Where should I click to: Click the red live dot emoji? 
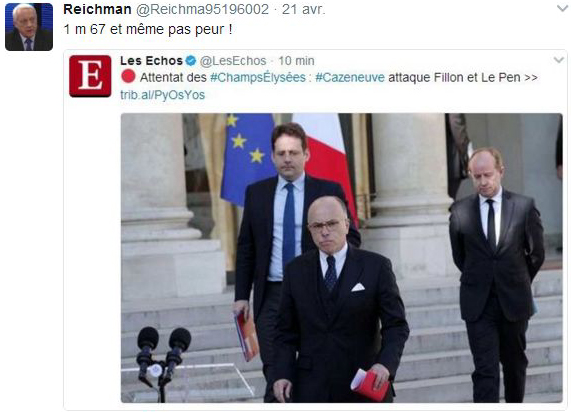click(128, 76)
